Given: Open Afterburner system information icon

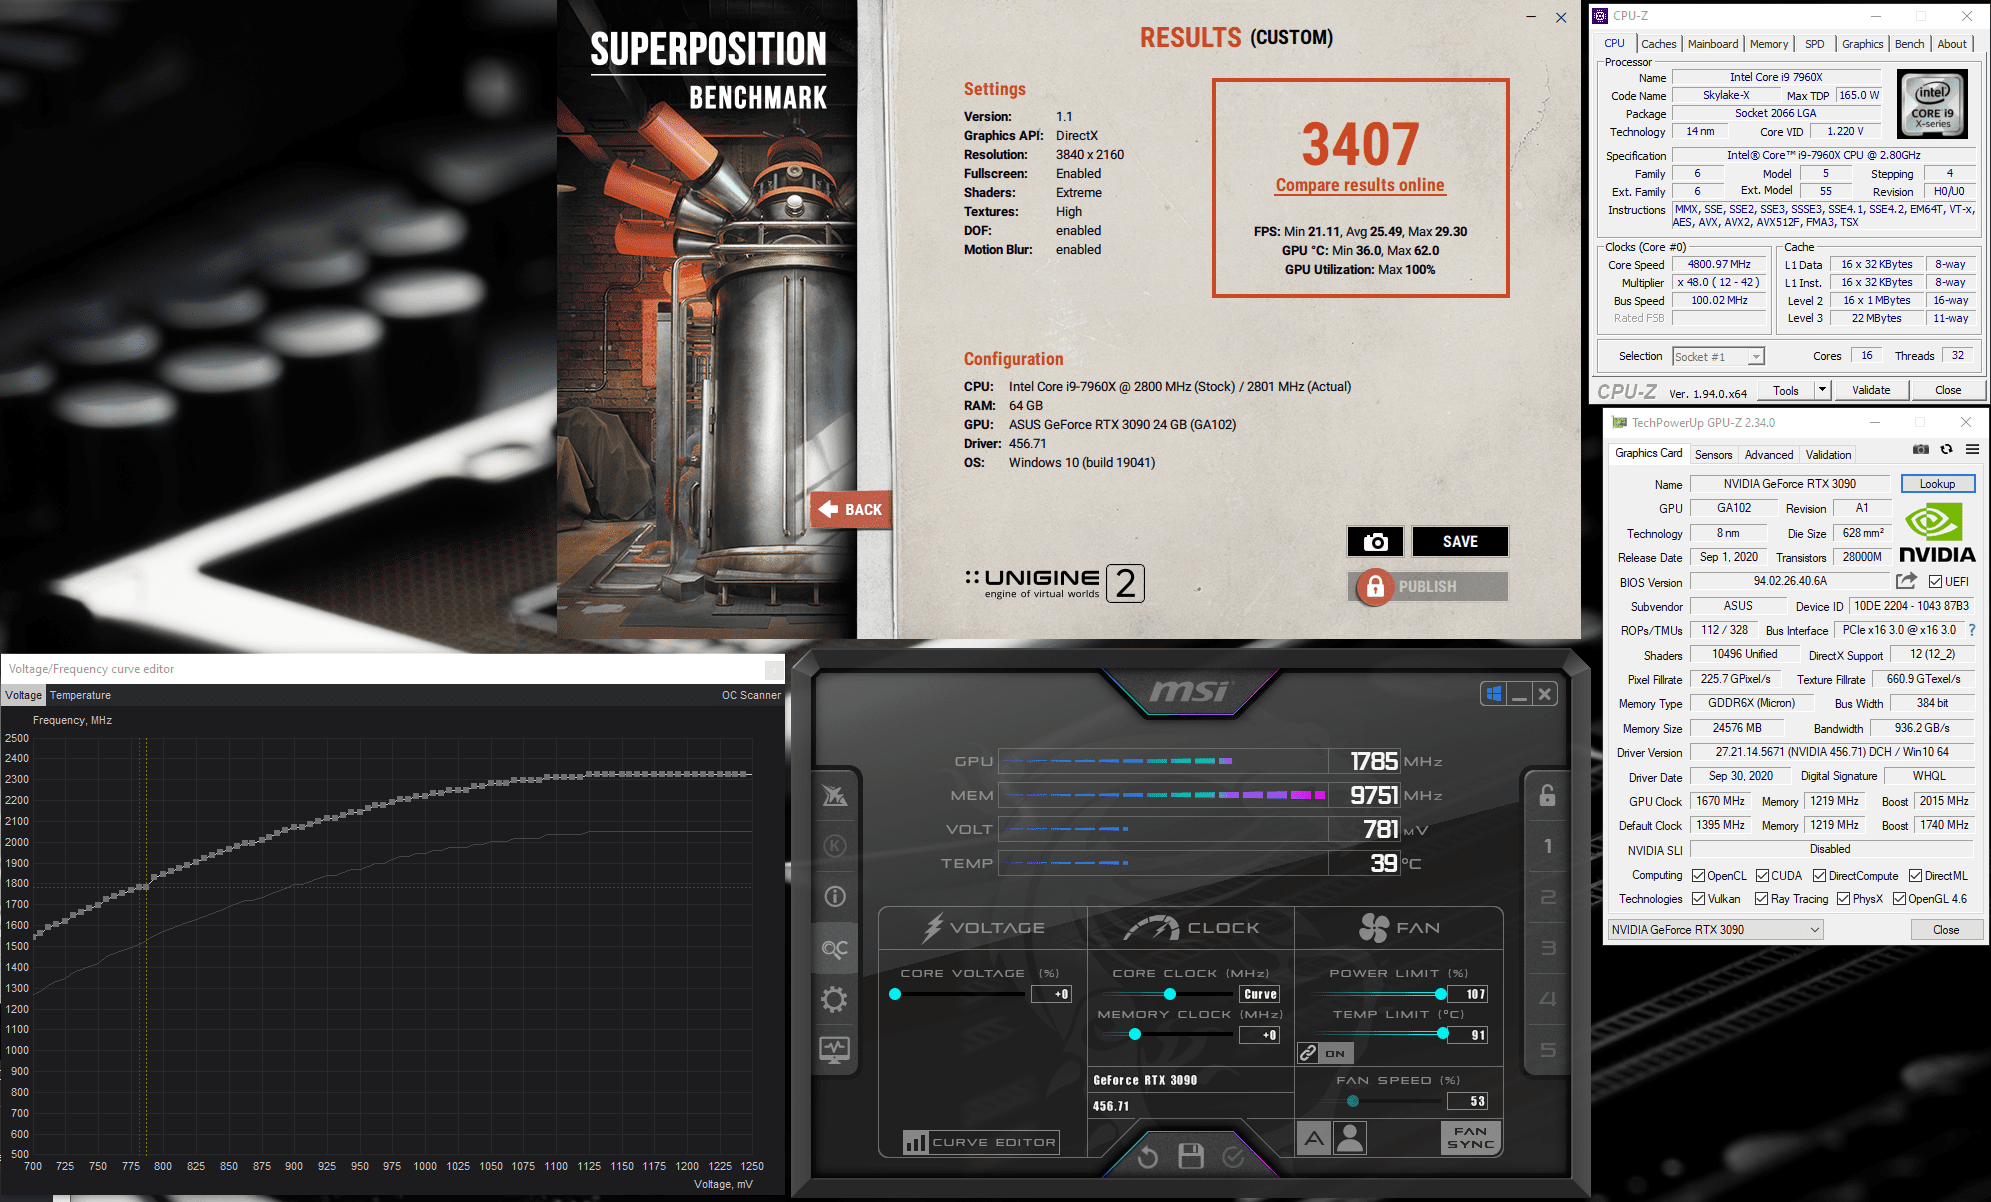Looking at the screenshot, I should 835,897.
